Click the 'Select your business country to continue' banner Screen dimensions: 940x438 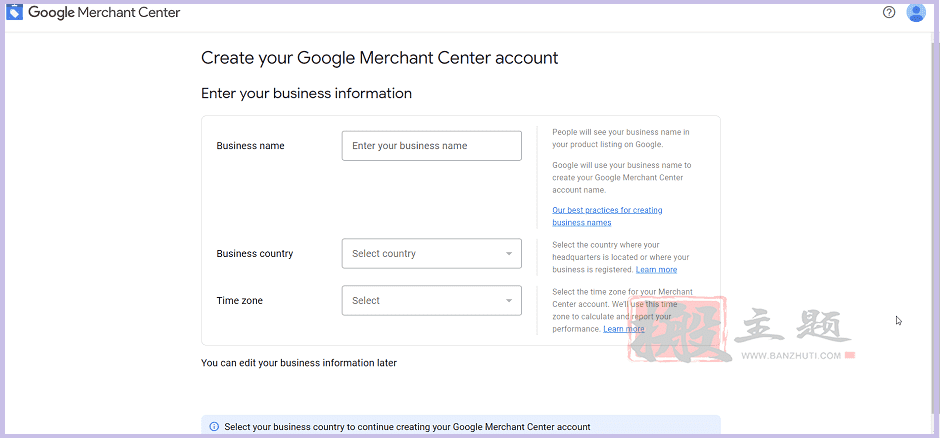pyautogui.click(x=407, y=427)
